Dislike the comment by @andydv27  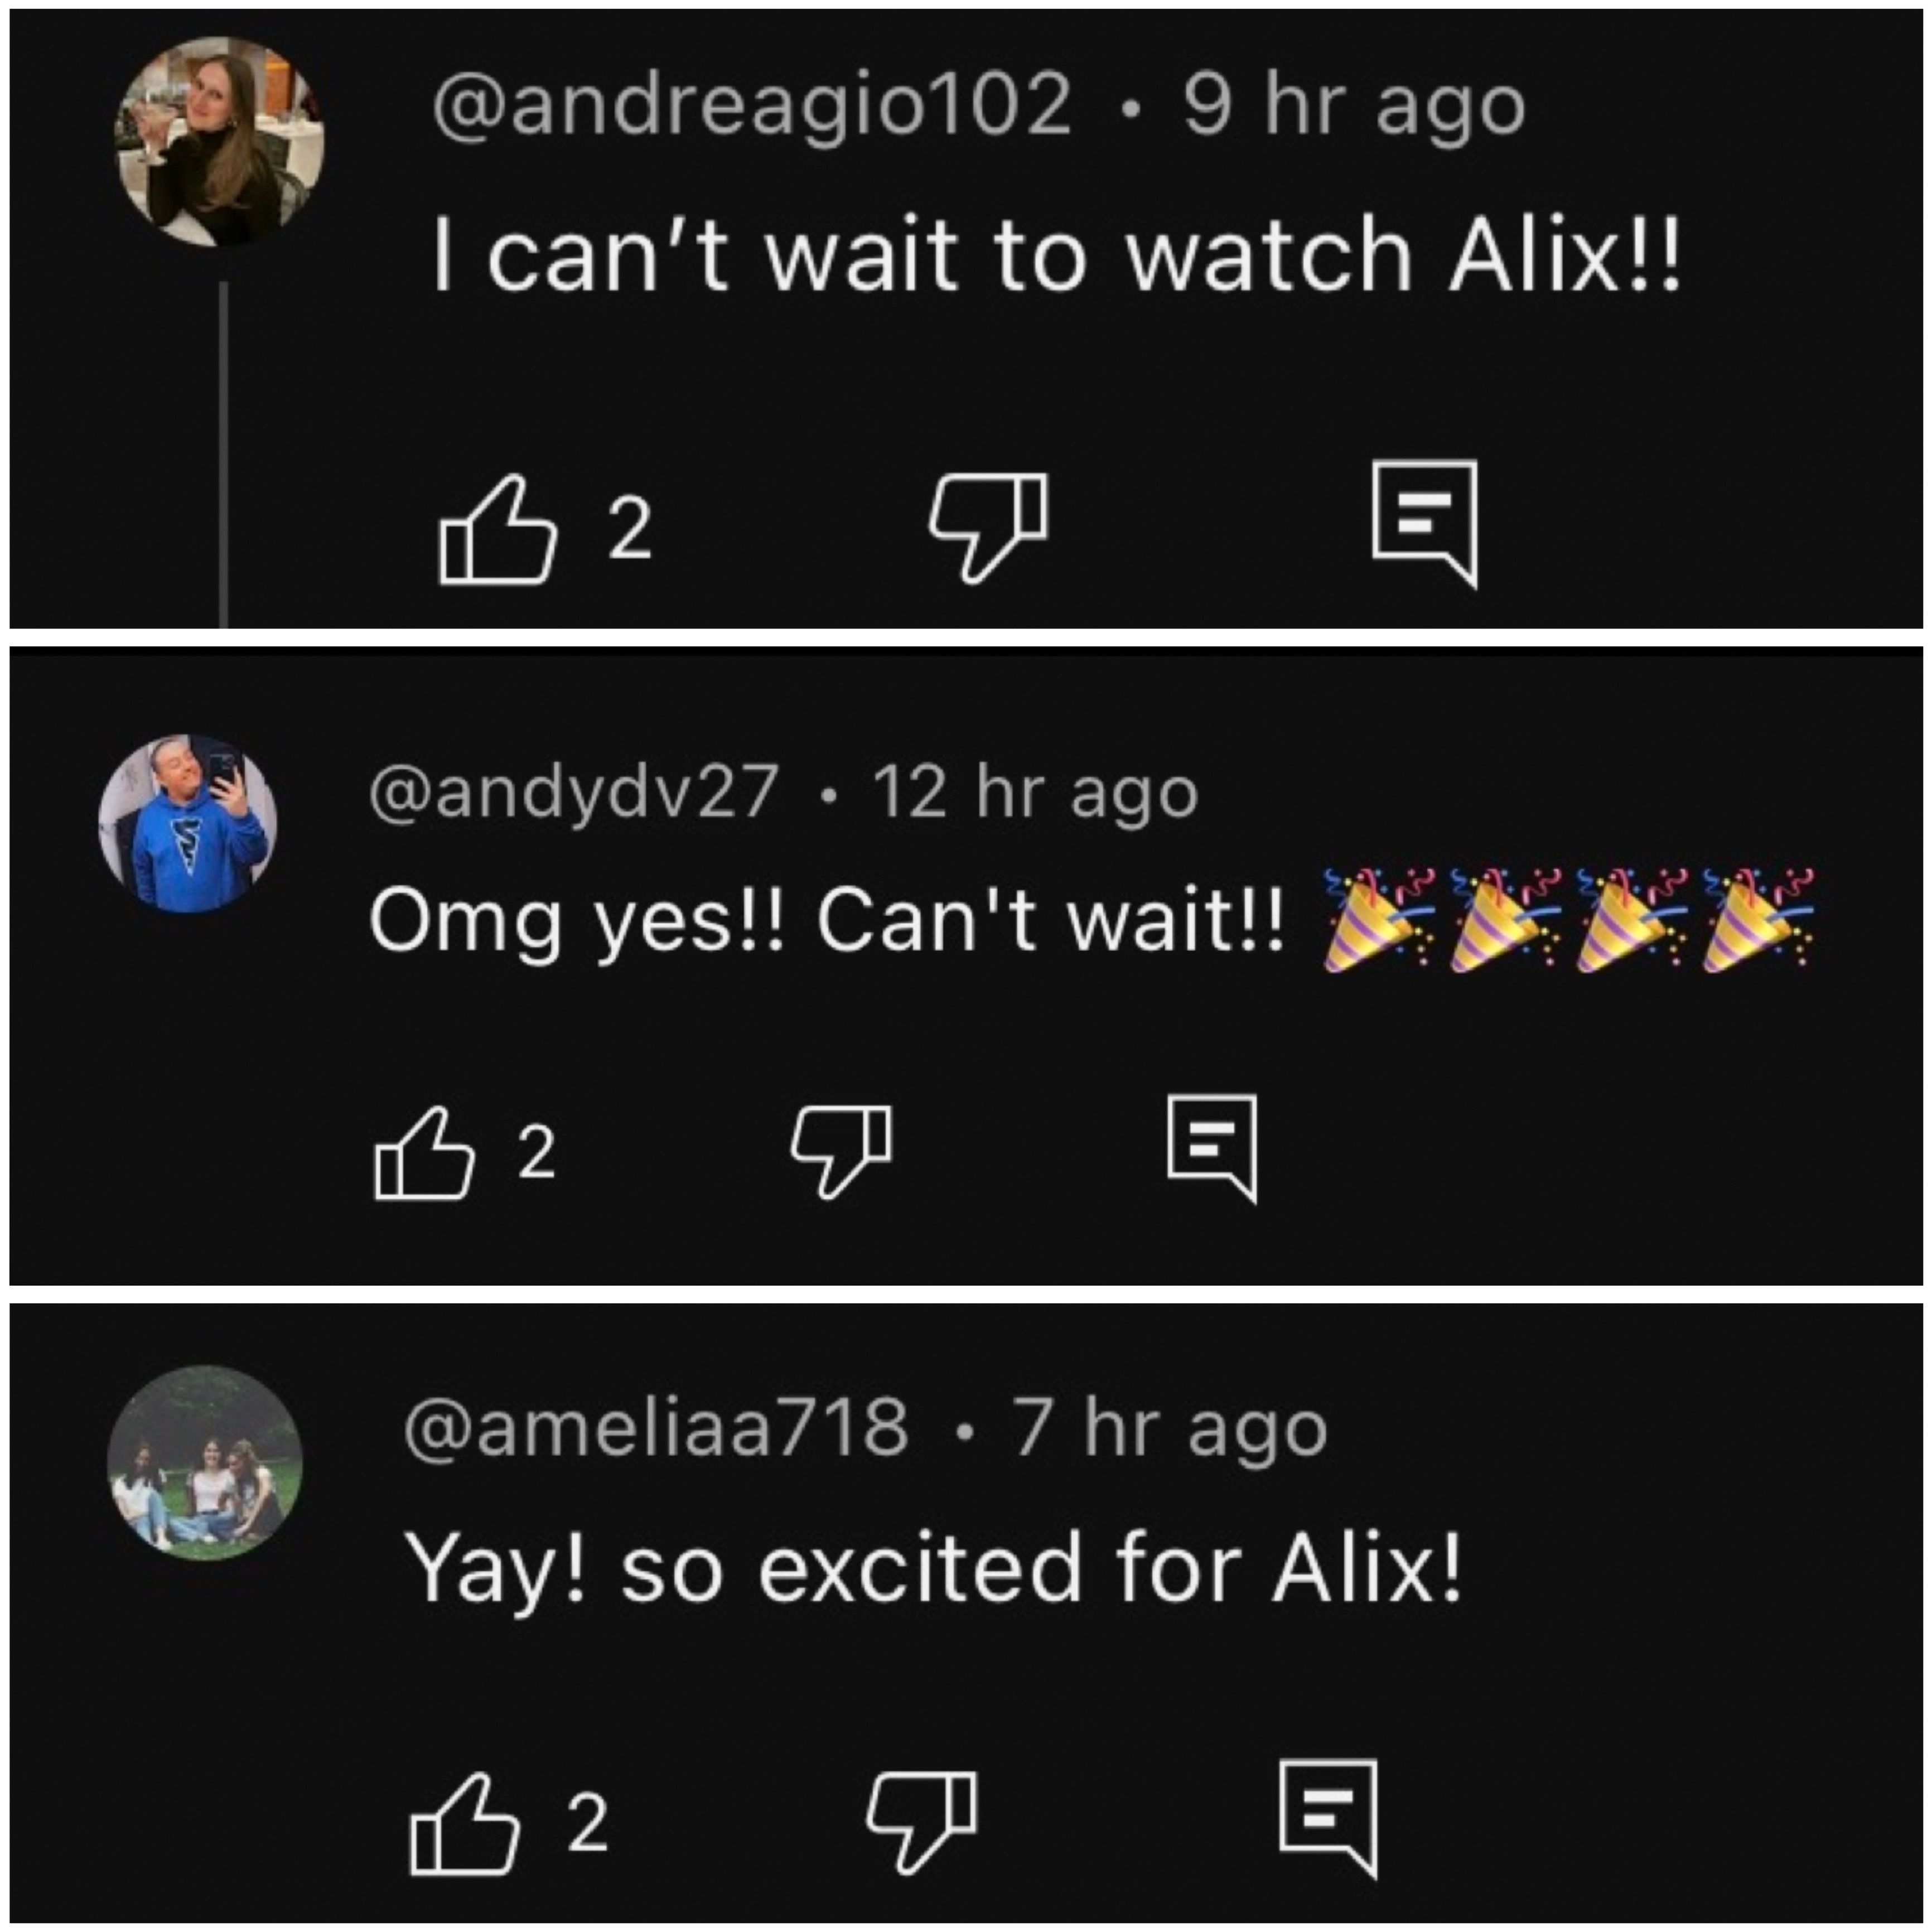[841, 1150]
